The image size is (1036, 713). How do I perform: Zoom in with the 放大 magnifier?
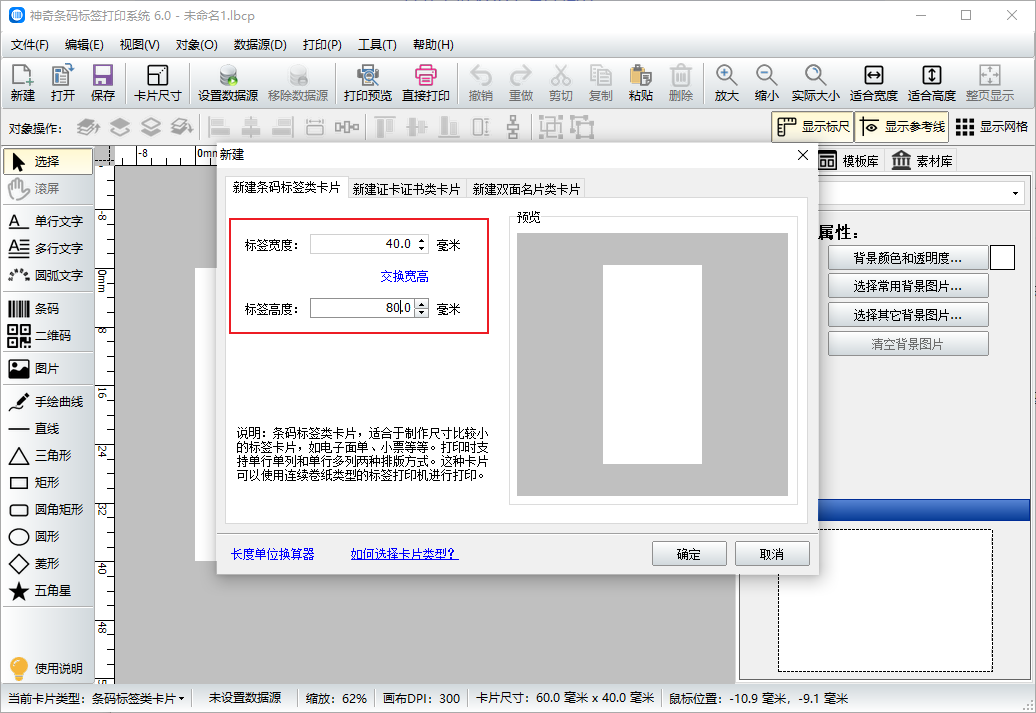click(726, 83)
